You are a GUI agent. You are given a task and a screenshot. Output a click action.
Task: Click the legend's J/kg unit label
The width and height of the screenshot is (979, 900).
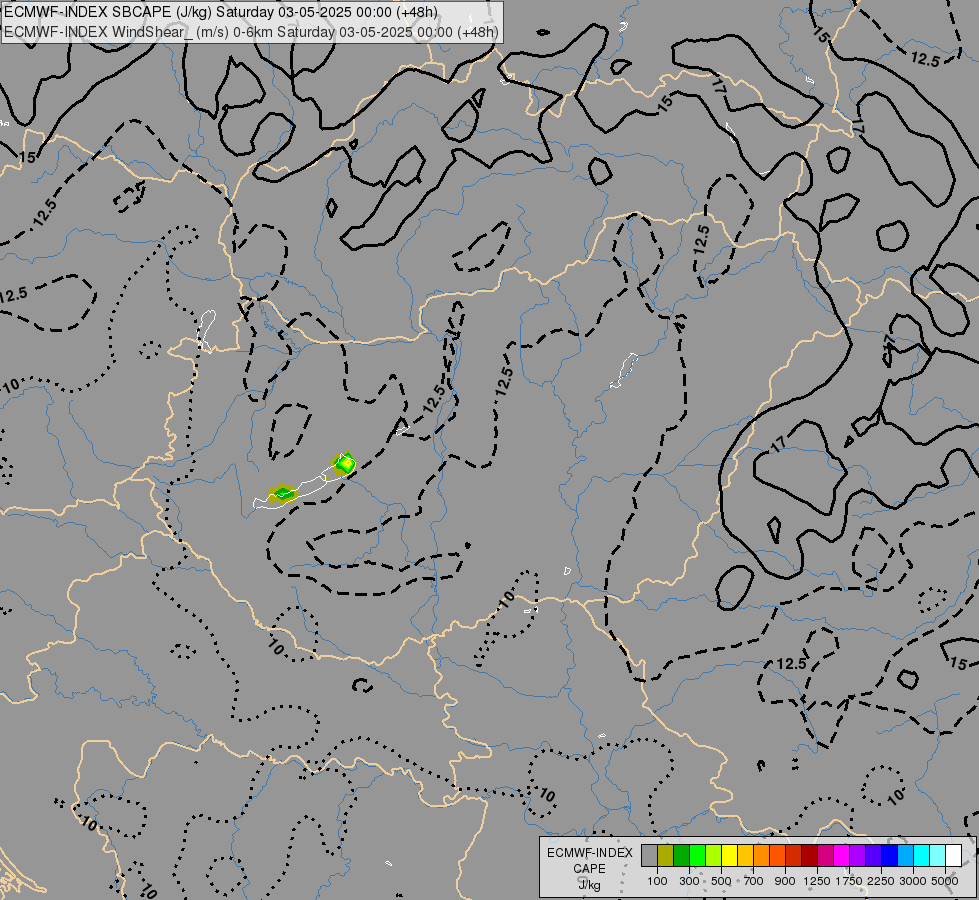pyautogui.click(x=589, y=885)
